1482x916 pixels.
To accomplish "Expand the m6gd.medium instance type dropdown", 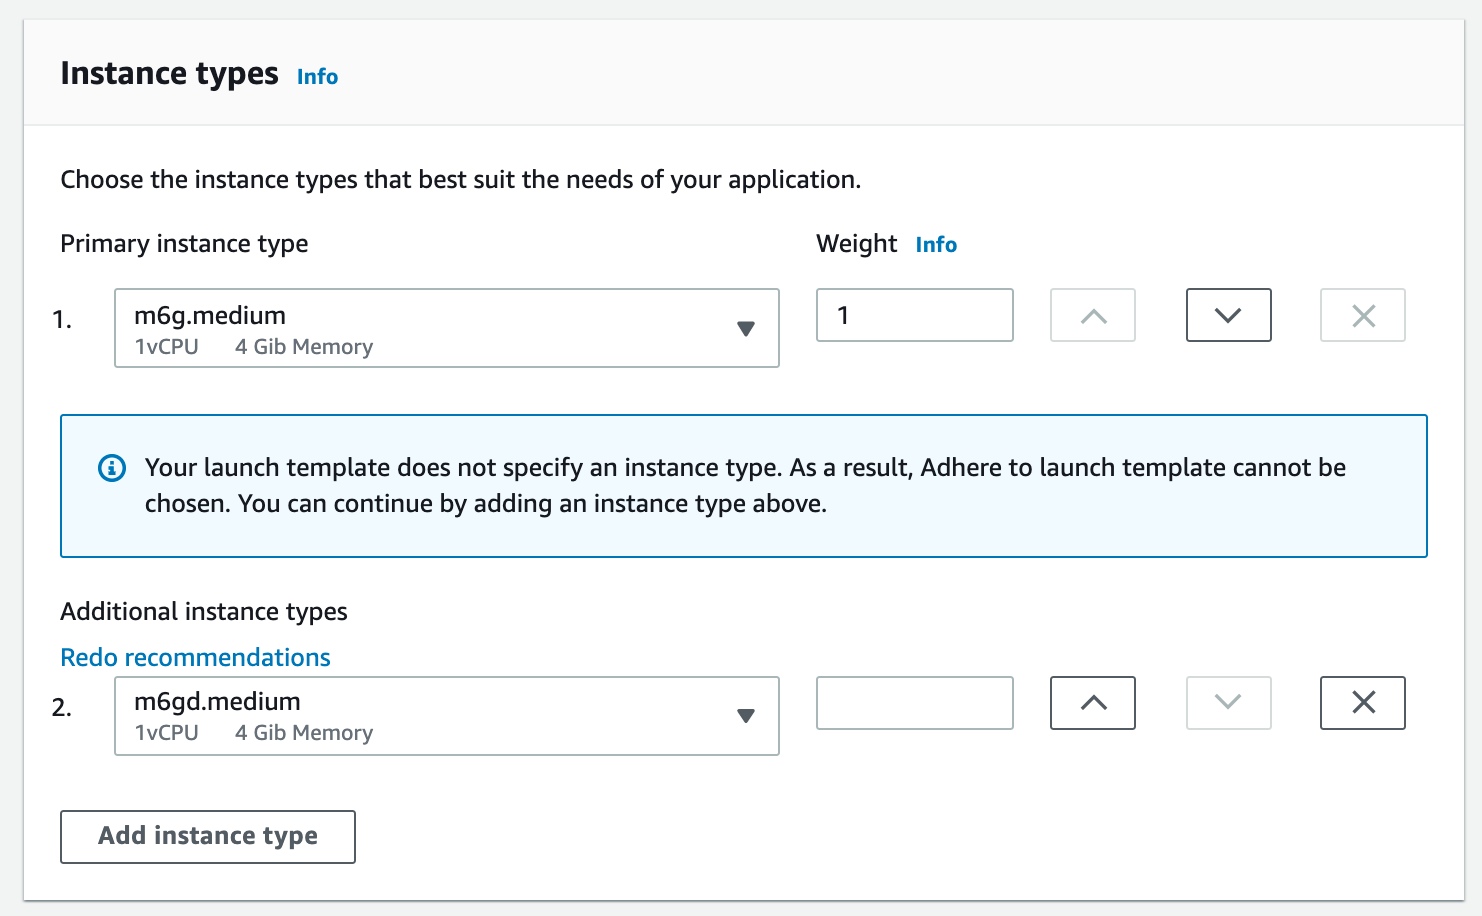I will tap(446, 716).
